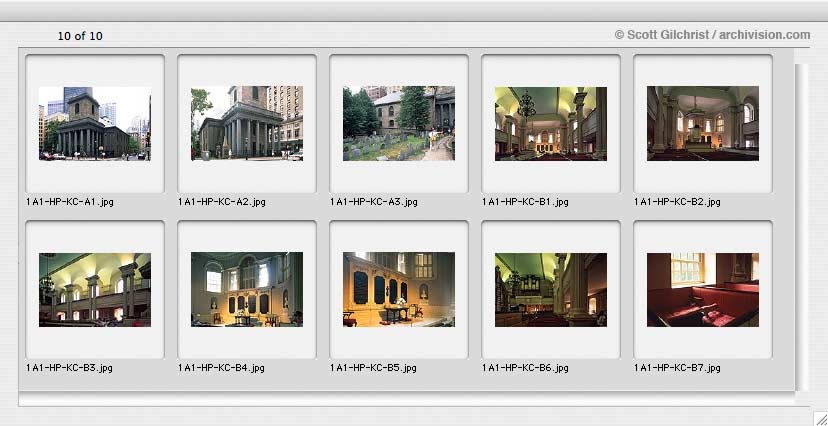828x426 pixels.
Task: Click the filename label 1A1-HP-KC-B2.jpg
Action: point(678,202)
